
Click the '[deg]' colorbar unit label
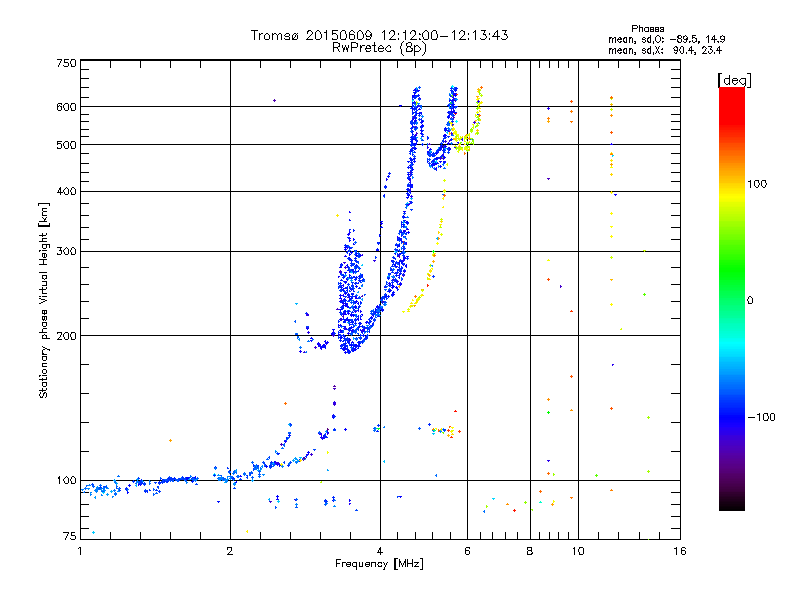(734, 80)
